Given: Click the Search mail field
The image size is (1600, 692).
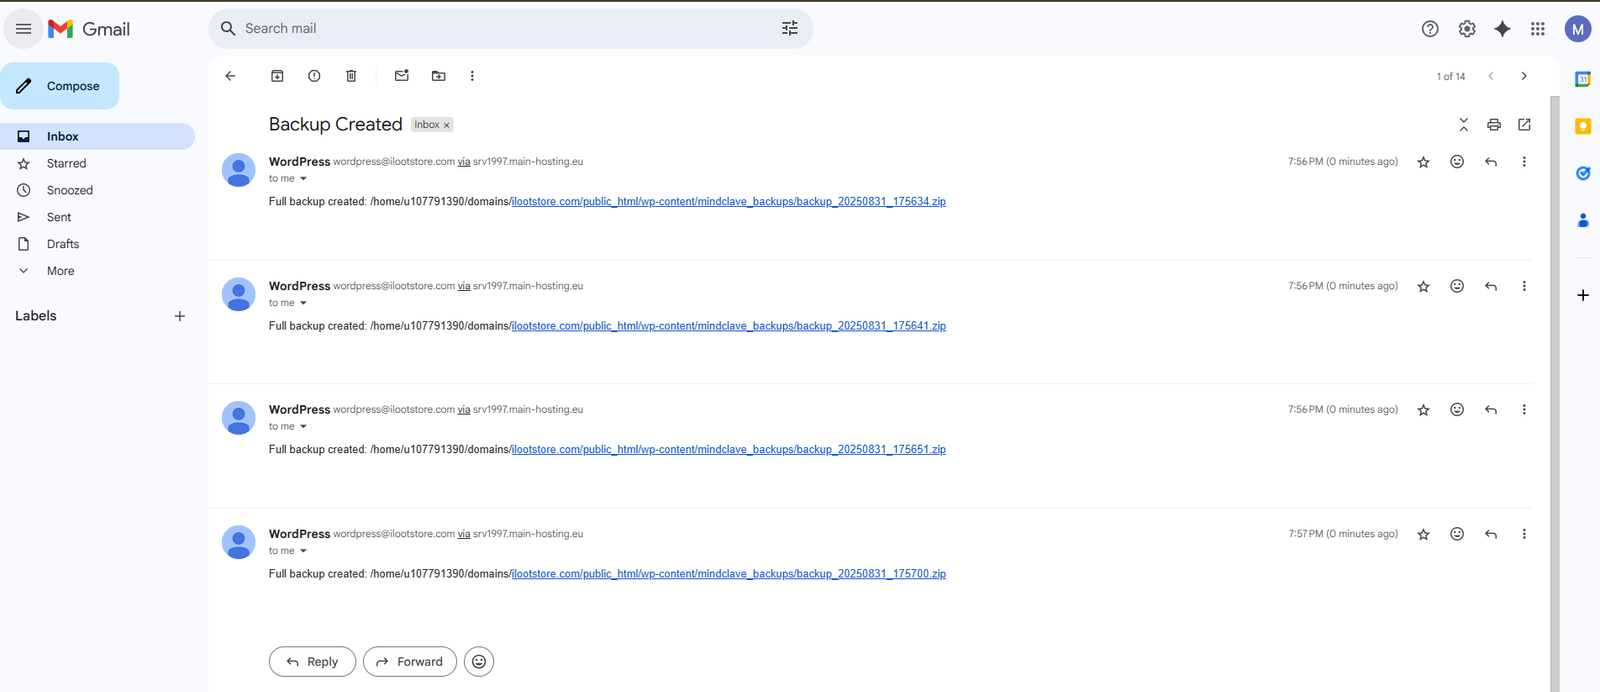Looking at the screenshot, I should pos(500,29).
